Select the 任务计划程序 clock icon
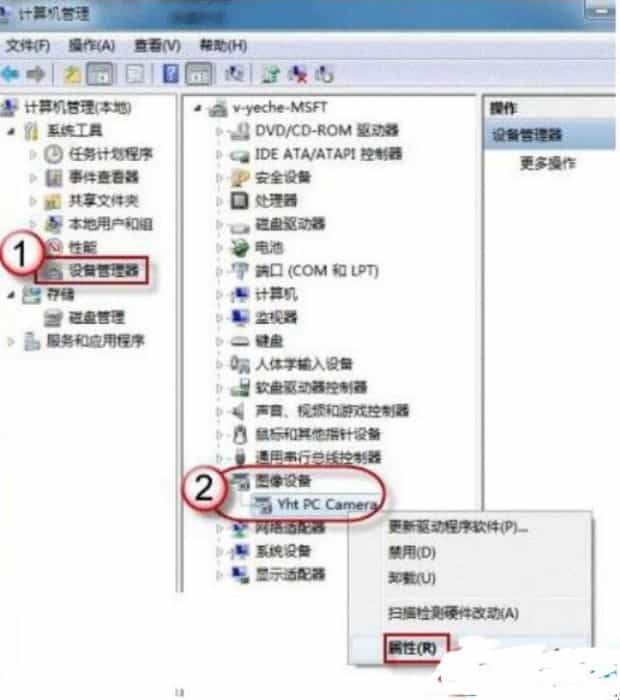 [54, 154]
